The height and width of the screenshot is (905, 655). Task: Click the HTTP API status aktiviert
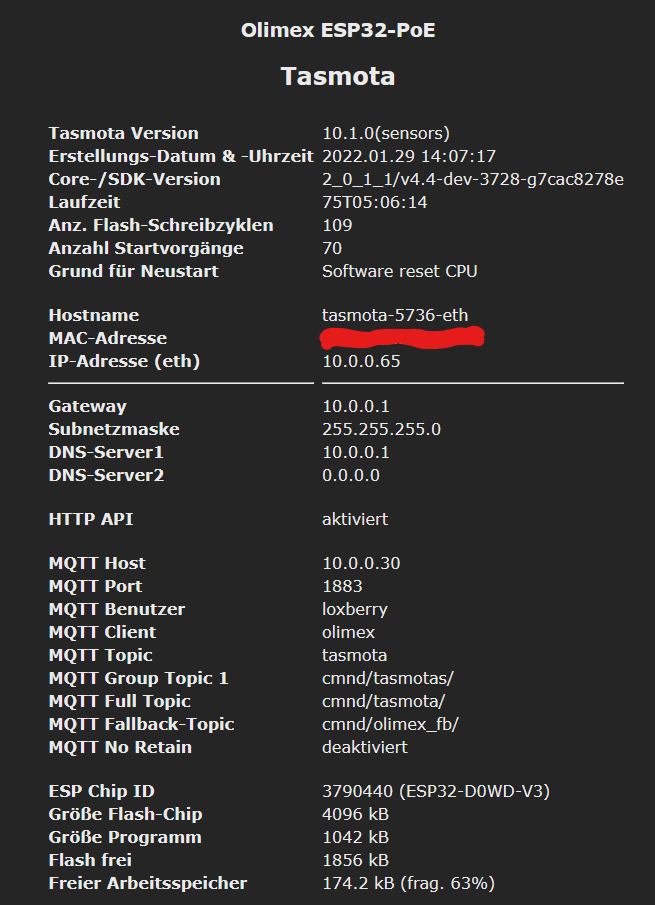(355, 519)
